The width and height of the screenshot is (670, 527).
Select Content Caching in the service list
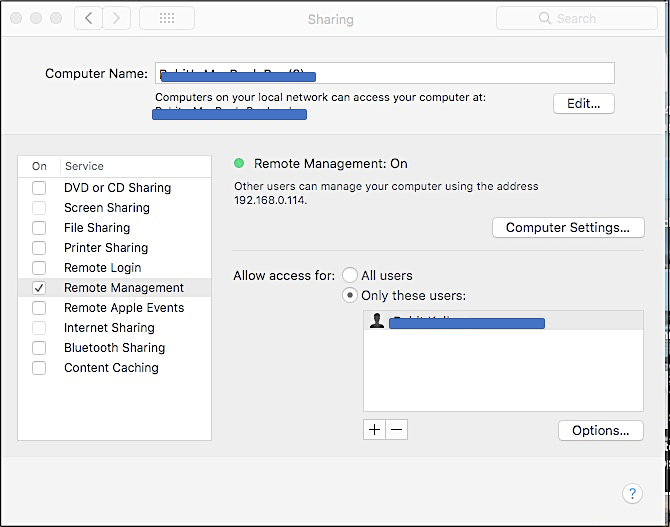(111, 368)
